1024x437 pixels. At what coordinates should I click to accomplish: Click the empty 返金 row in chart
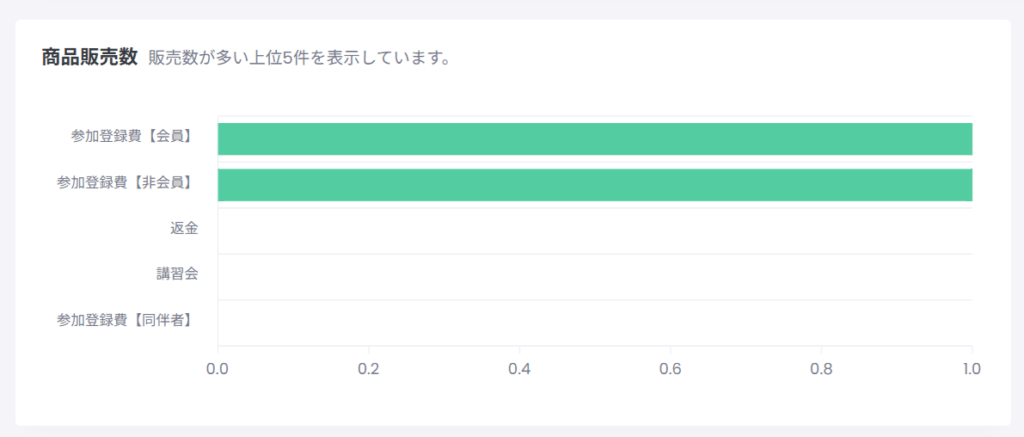[595, 231]
